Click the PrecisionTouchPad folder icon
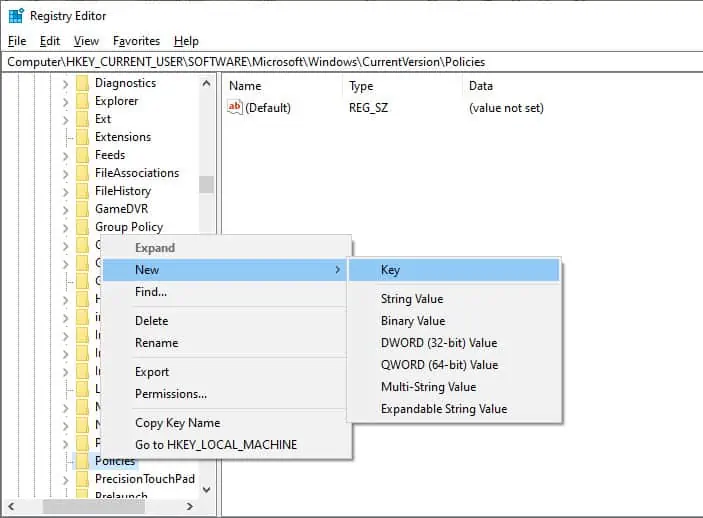 coord(82,479)
